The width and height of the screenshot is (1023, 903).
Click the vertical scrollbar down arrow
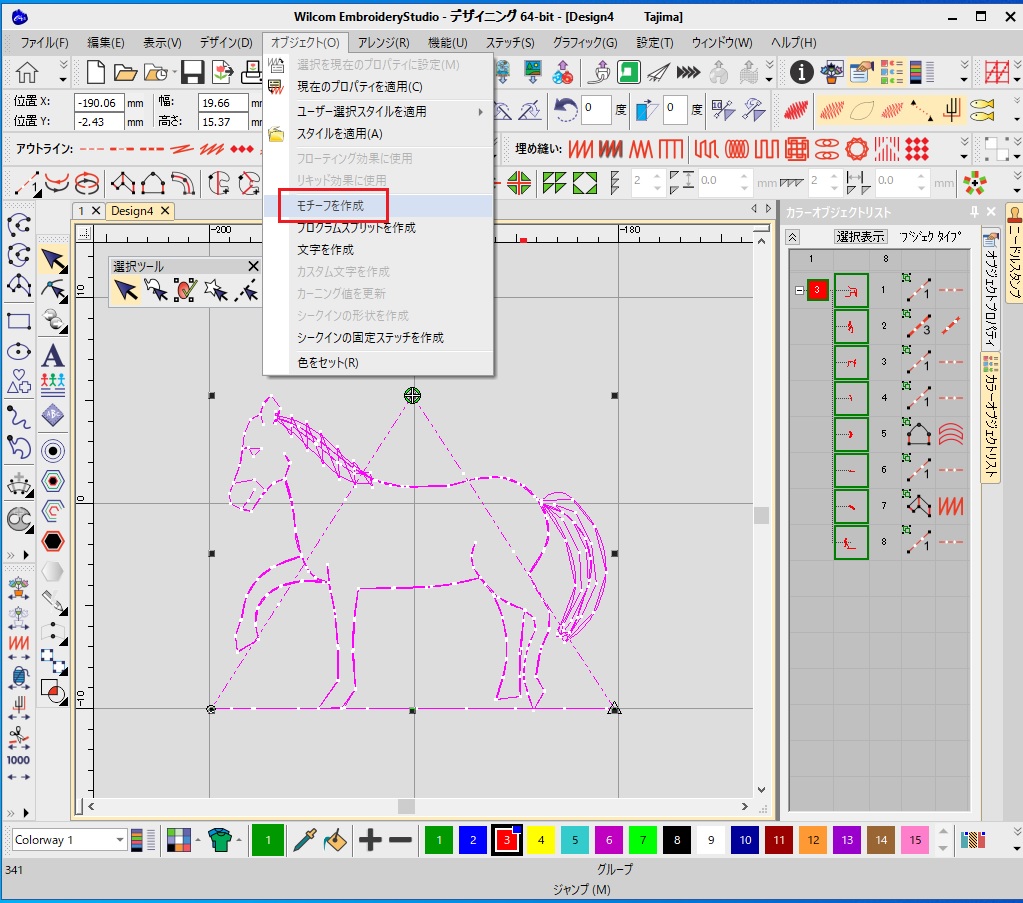pyautogui.click(x=761, y=789)
